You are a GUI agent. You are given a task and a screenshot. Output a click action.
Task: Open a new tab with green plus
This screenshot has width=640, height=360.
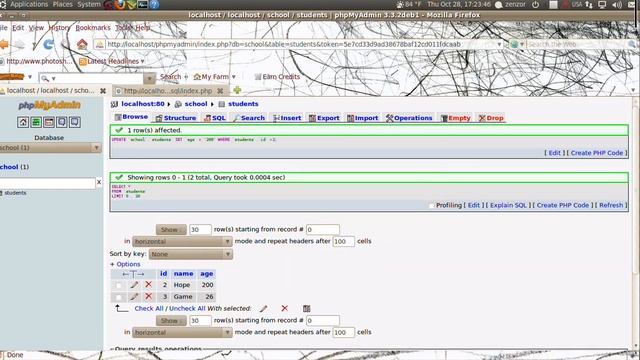tap(237, 90)
